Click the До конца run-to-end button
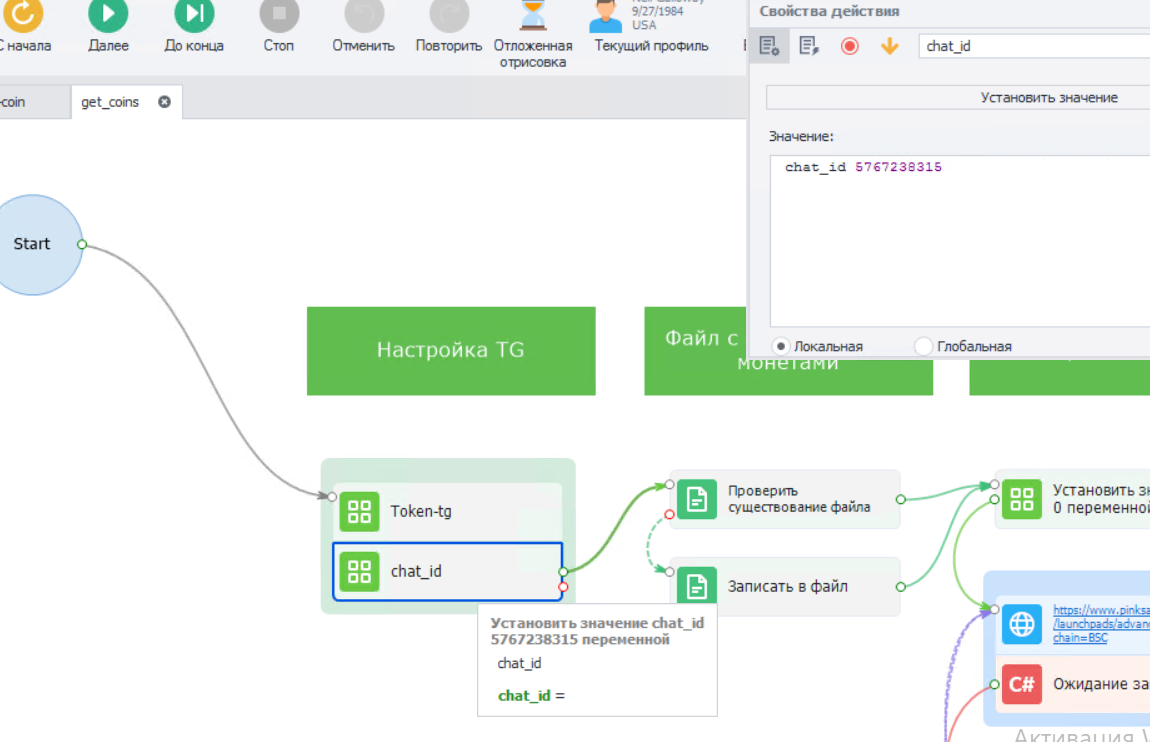 (194, 17)
